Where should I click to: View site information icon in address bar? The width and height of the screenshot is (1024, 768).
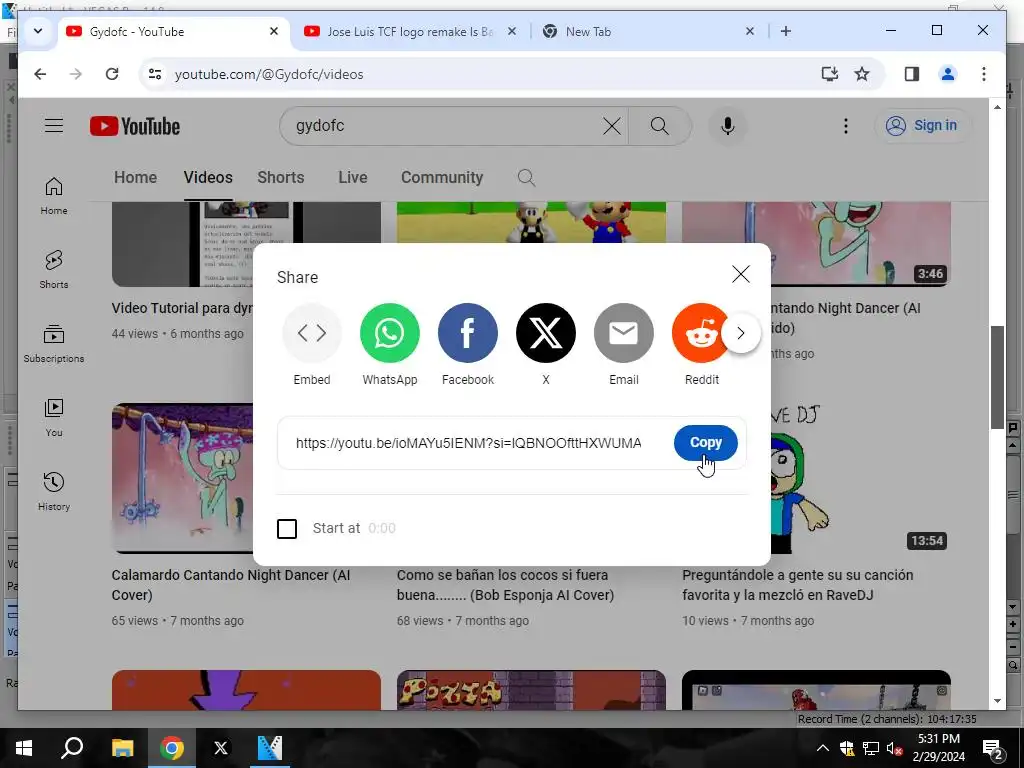pyautogui.click(x=155, y=74)
